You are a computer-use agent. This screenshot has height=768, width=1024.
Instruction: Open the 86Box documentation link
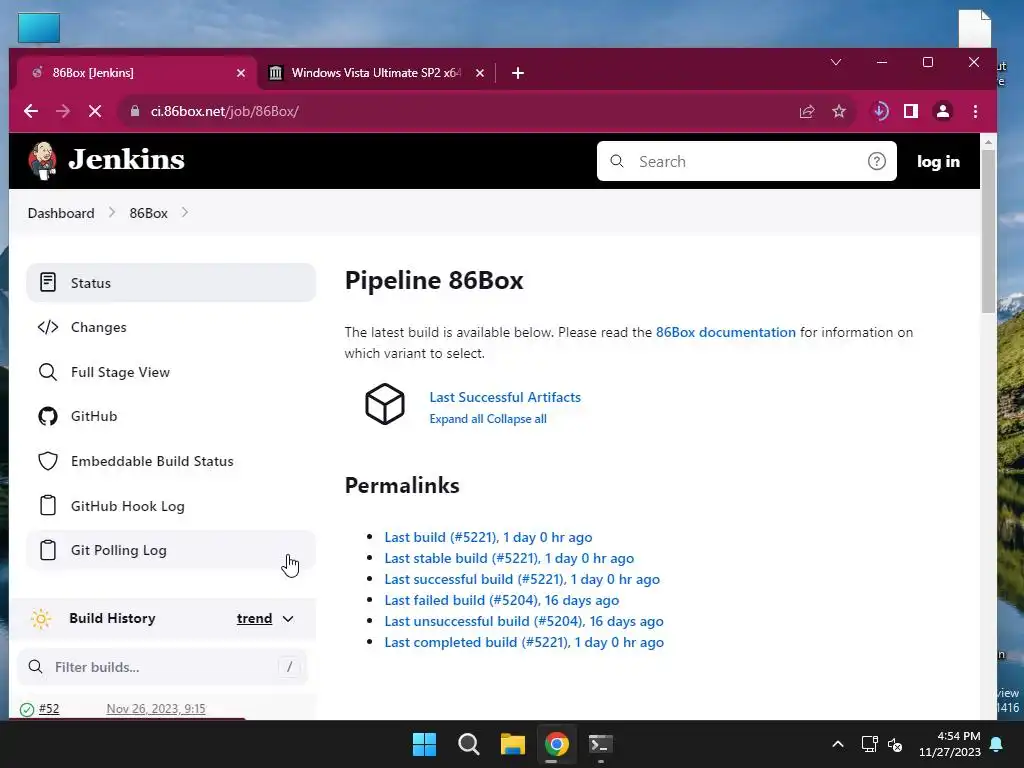coord(726,332)
